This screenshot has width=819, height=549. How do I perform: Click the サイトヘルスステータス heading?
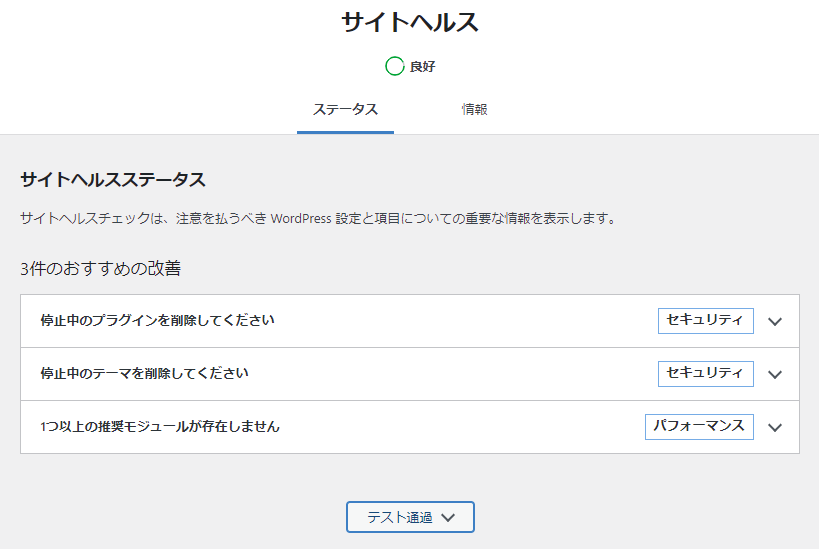(113, 180)
